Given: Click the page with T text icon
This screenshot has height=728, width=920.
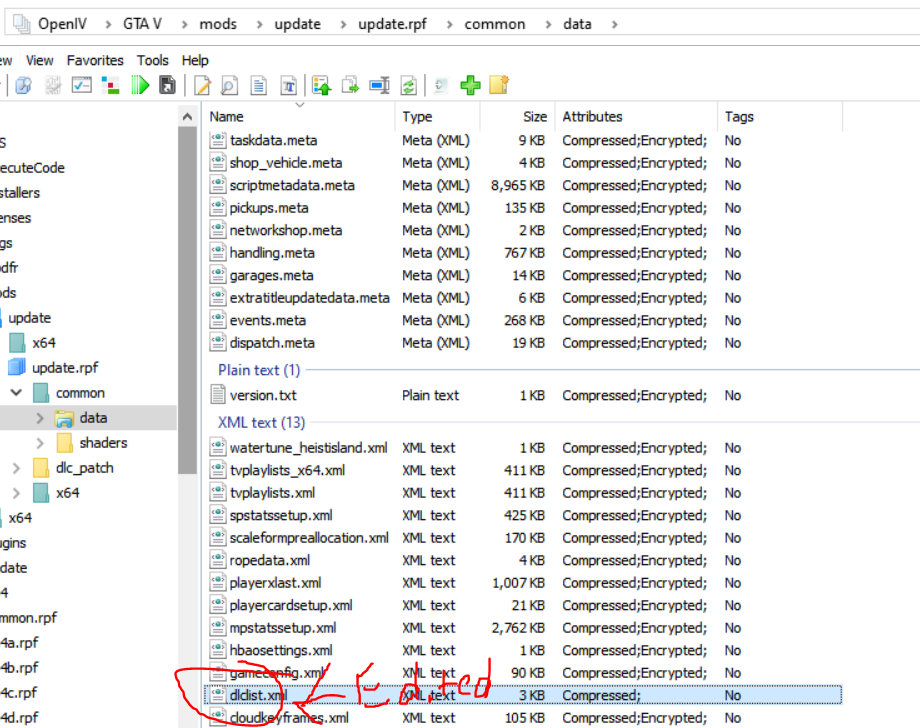Looking at the screenshot, I should click(x=288, y=86).
